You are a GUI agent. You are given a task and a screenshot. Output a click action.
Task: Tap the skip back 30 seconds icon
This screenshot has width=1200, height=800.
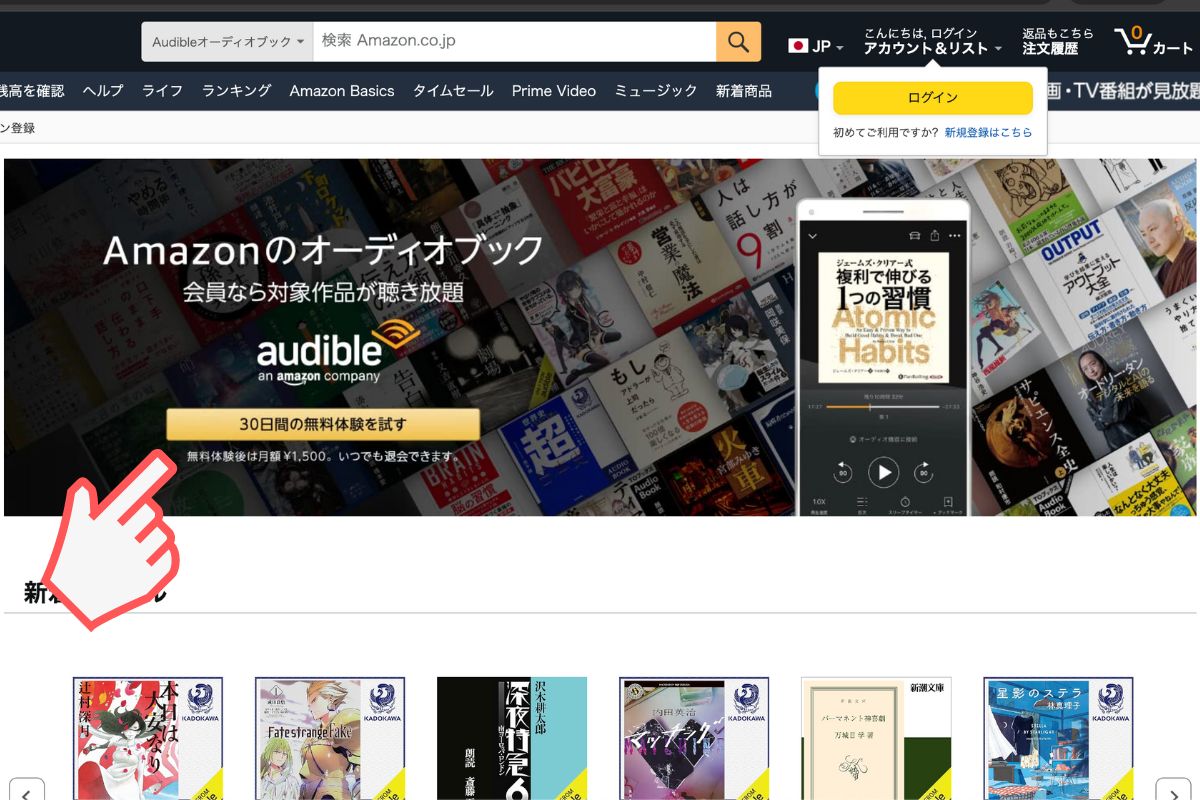click(x=844, y=472)
